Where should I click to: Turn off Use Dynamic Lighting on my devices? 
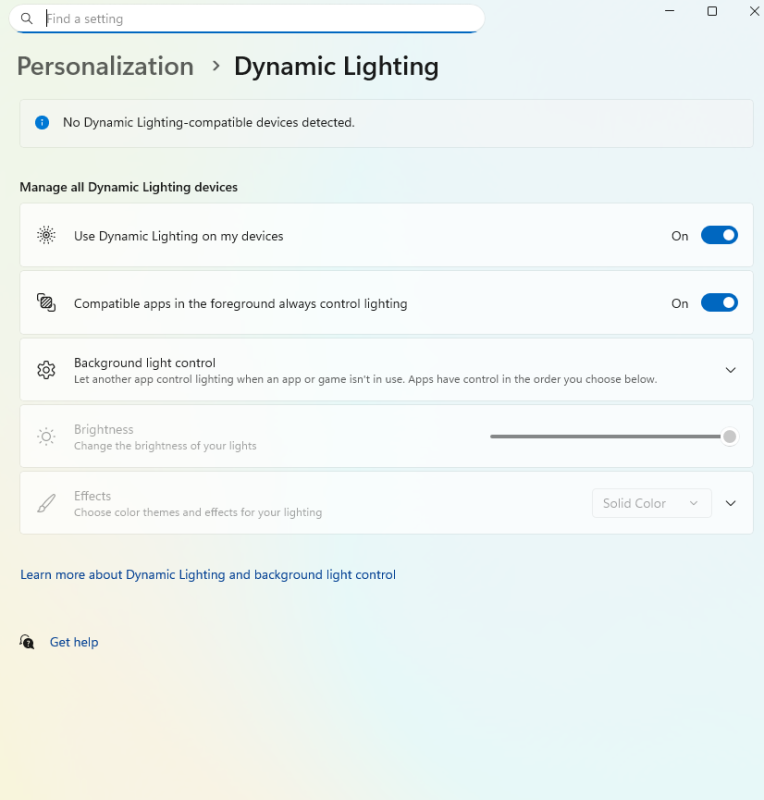click(x=719, y=236)
